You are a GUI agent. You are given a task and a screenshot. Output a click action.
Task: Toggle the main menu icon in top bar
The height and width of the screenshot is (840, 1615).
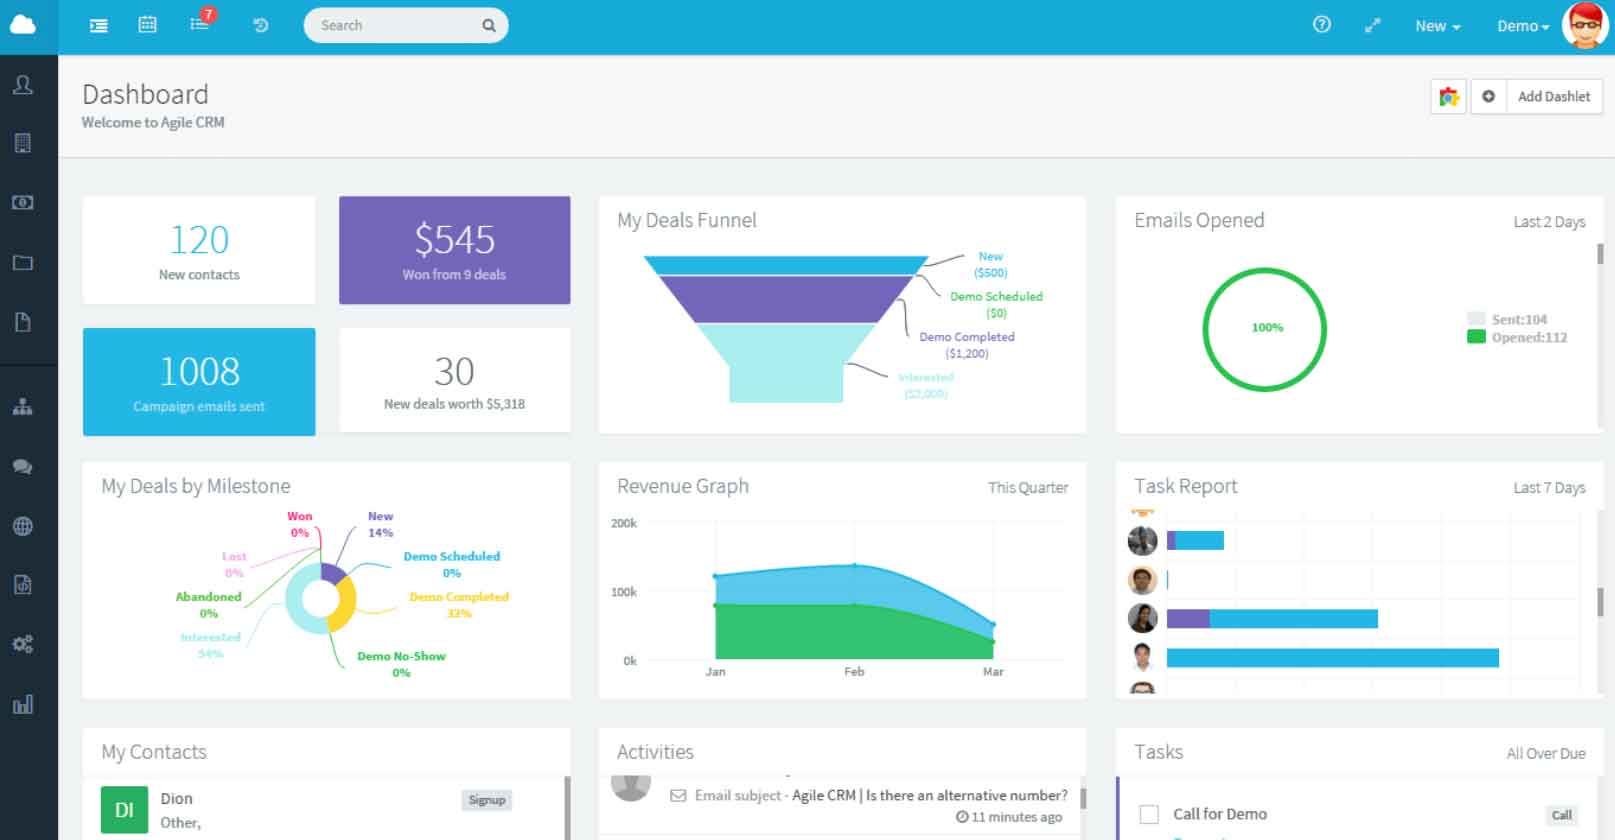point(98,25)
